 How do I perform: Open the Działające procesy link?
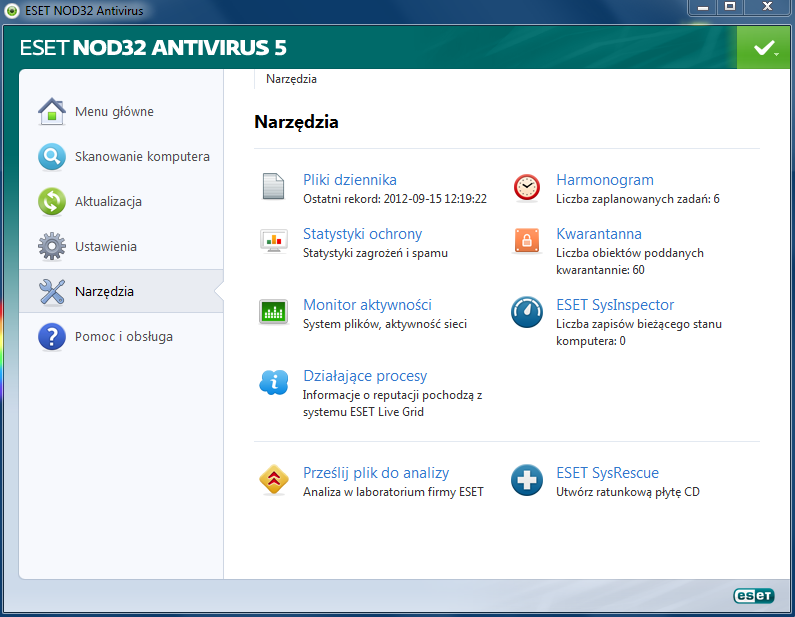(x=365, y=376)
